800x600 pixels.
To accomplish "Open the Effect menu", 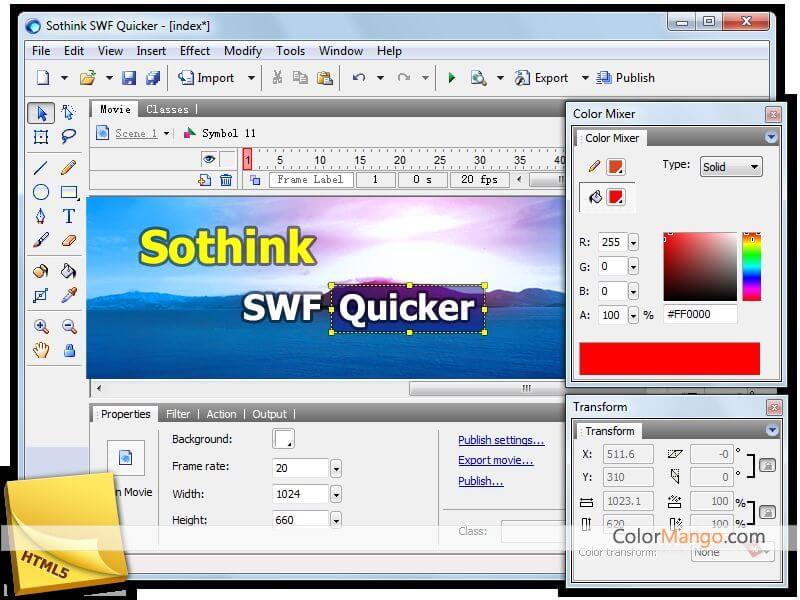I will point(195,51).
